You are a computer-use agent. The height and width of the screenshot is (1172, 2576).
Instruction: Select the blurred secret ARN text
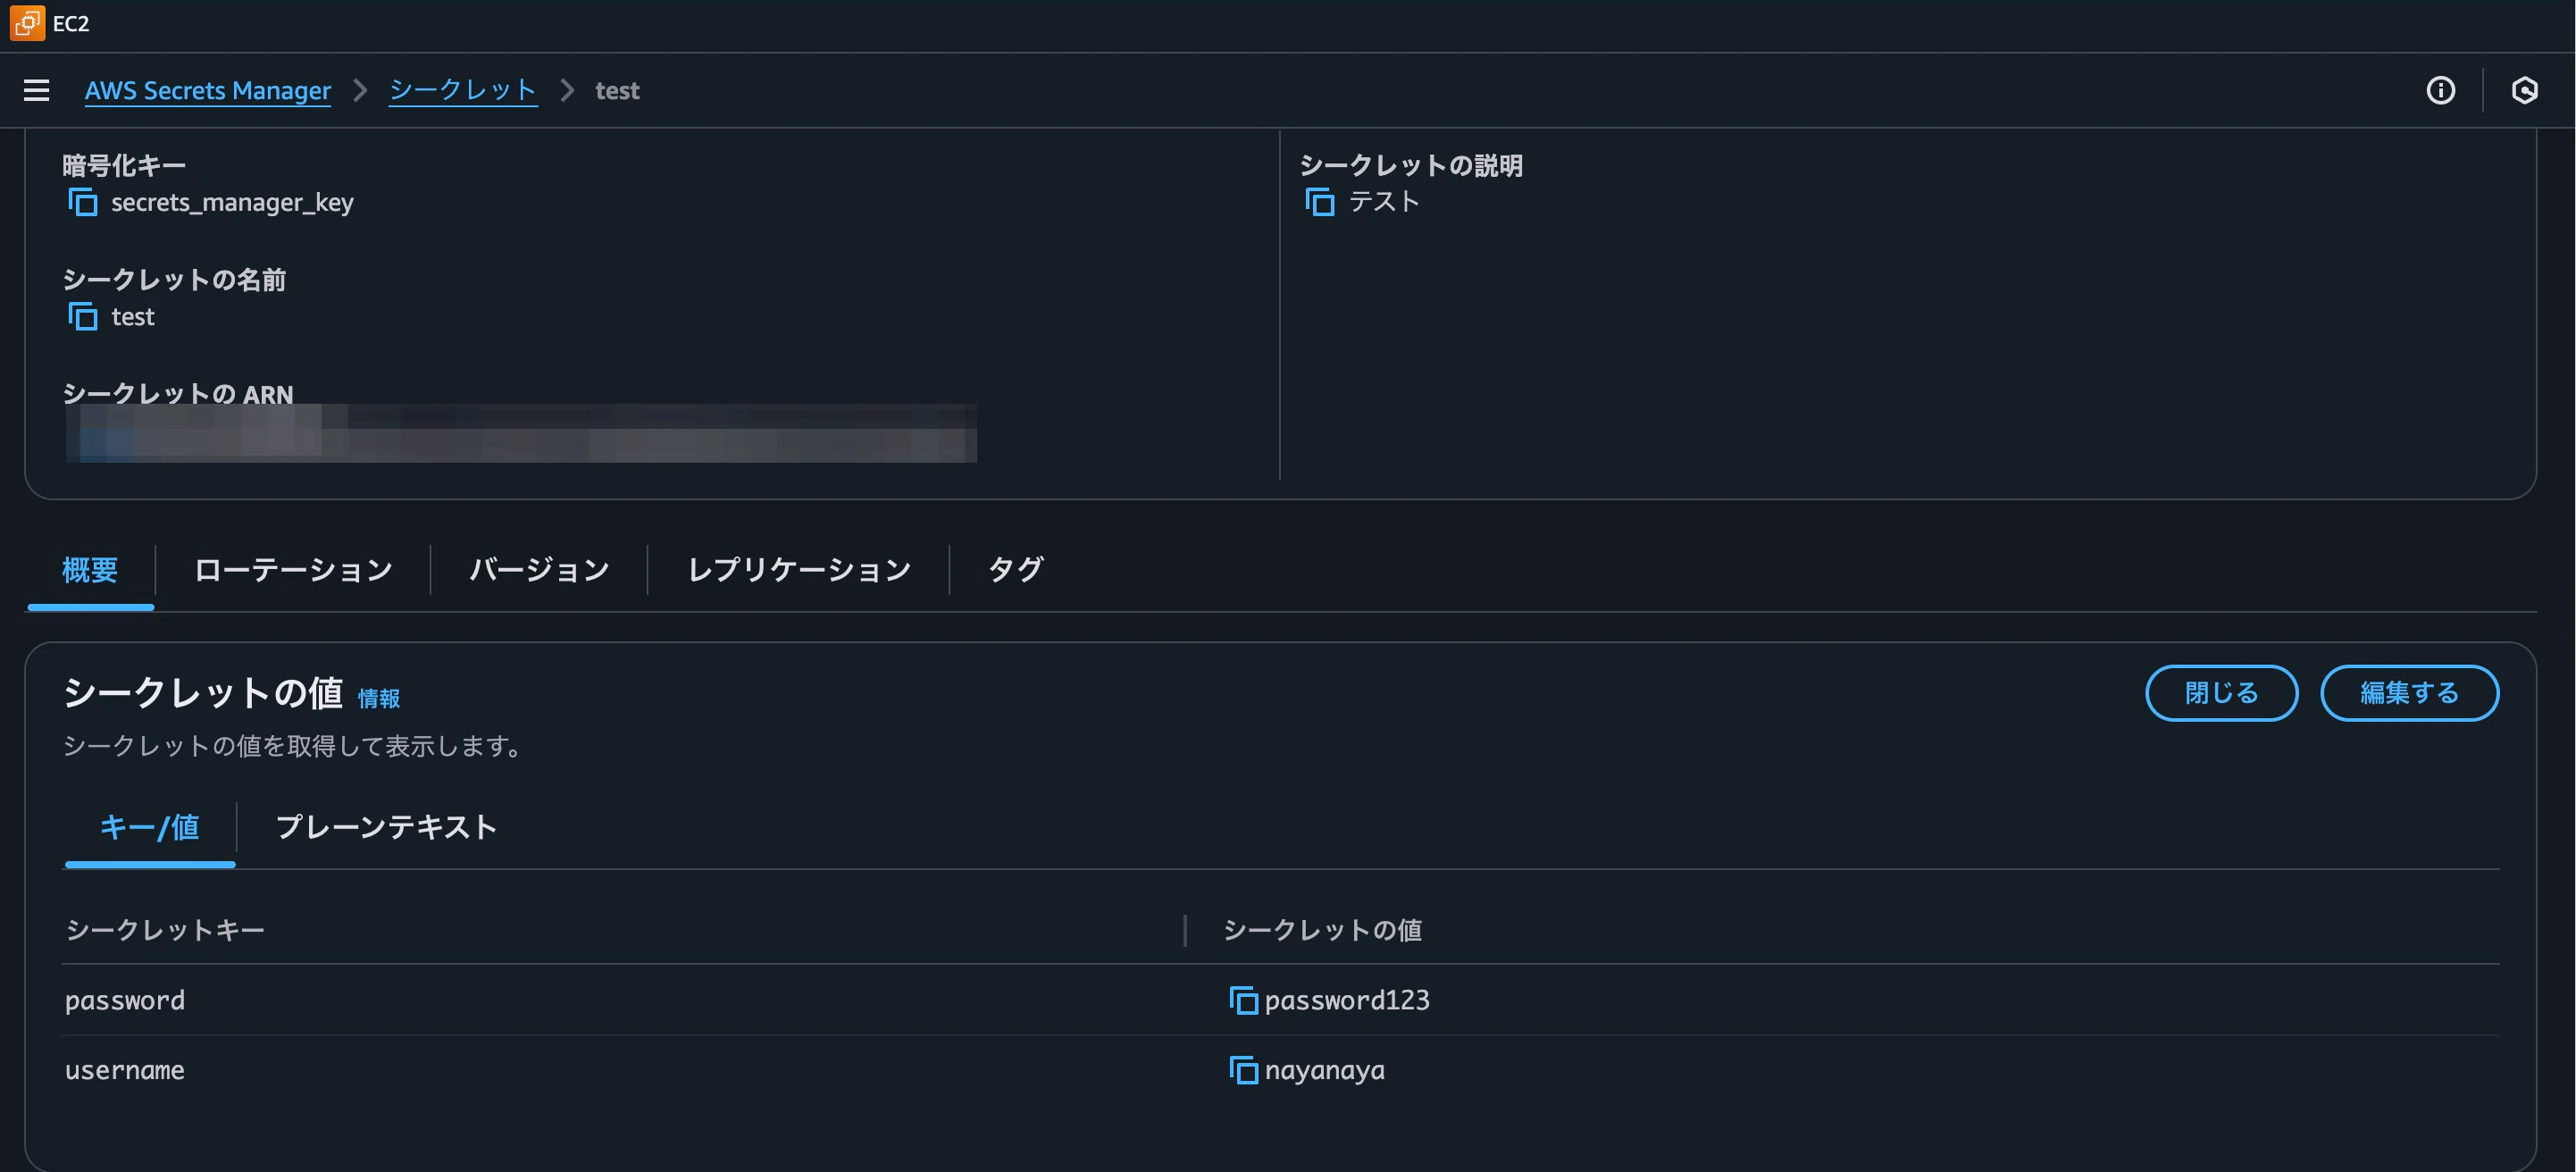click(520, 432)
